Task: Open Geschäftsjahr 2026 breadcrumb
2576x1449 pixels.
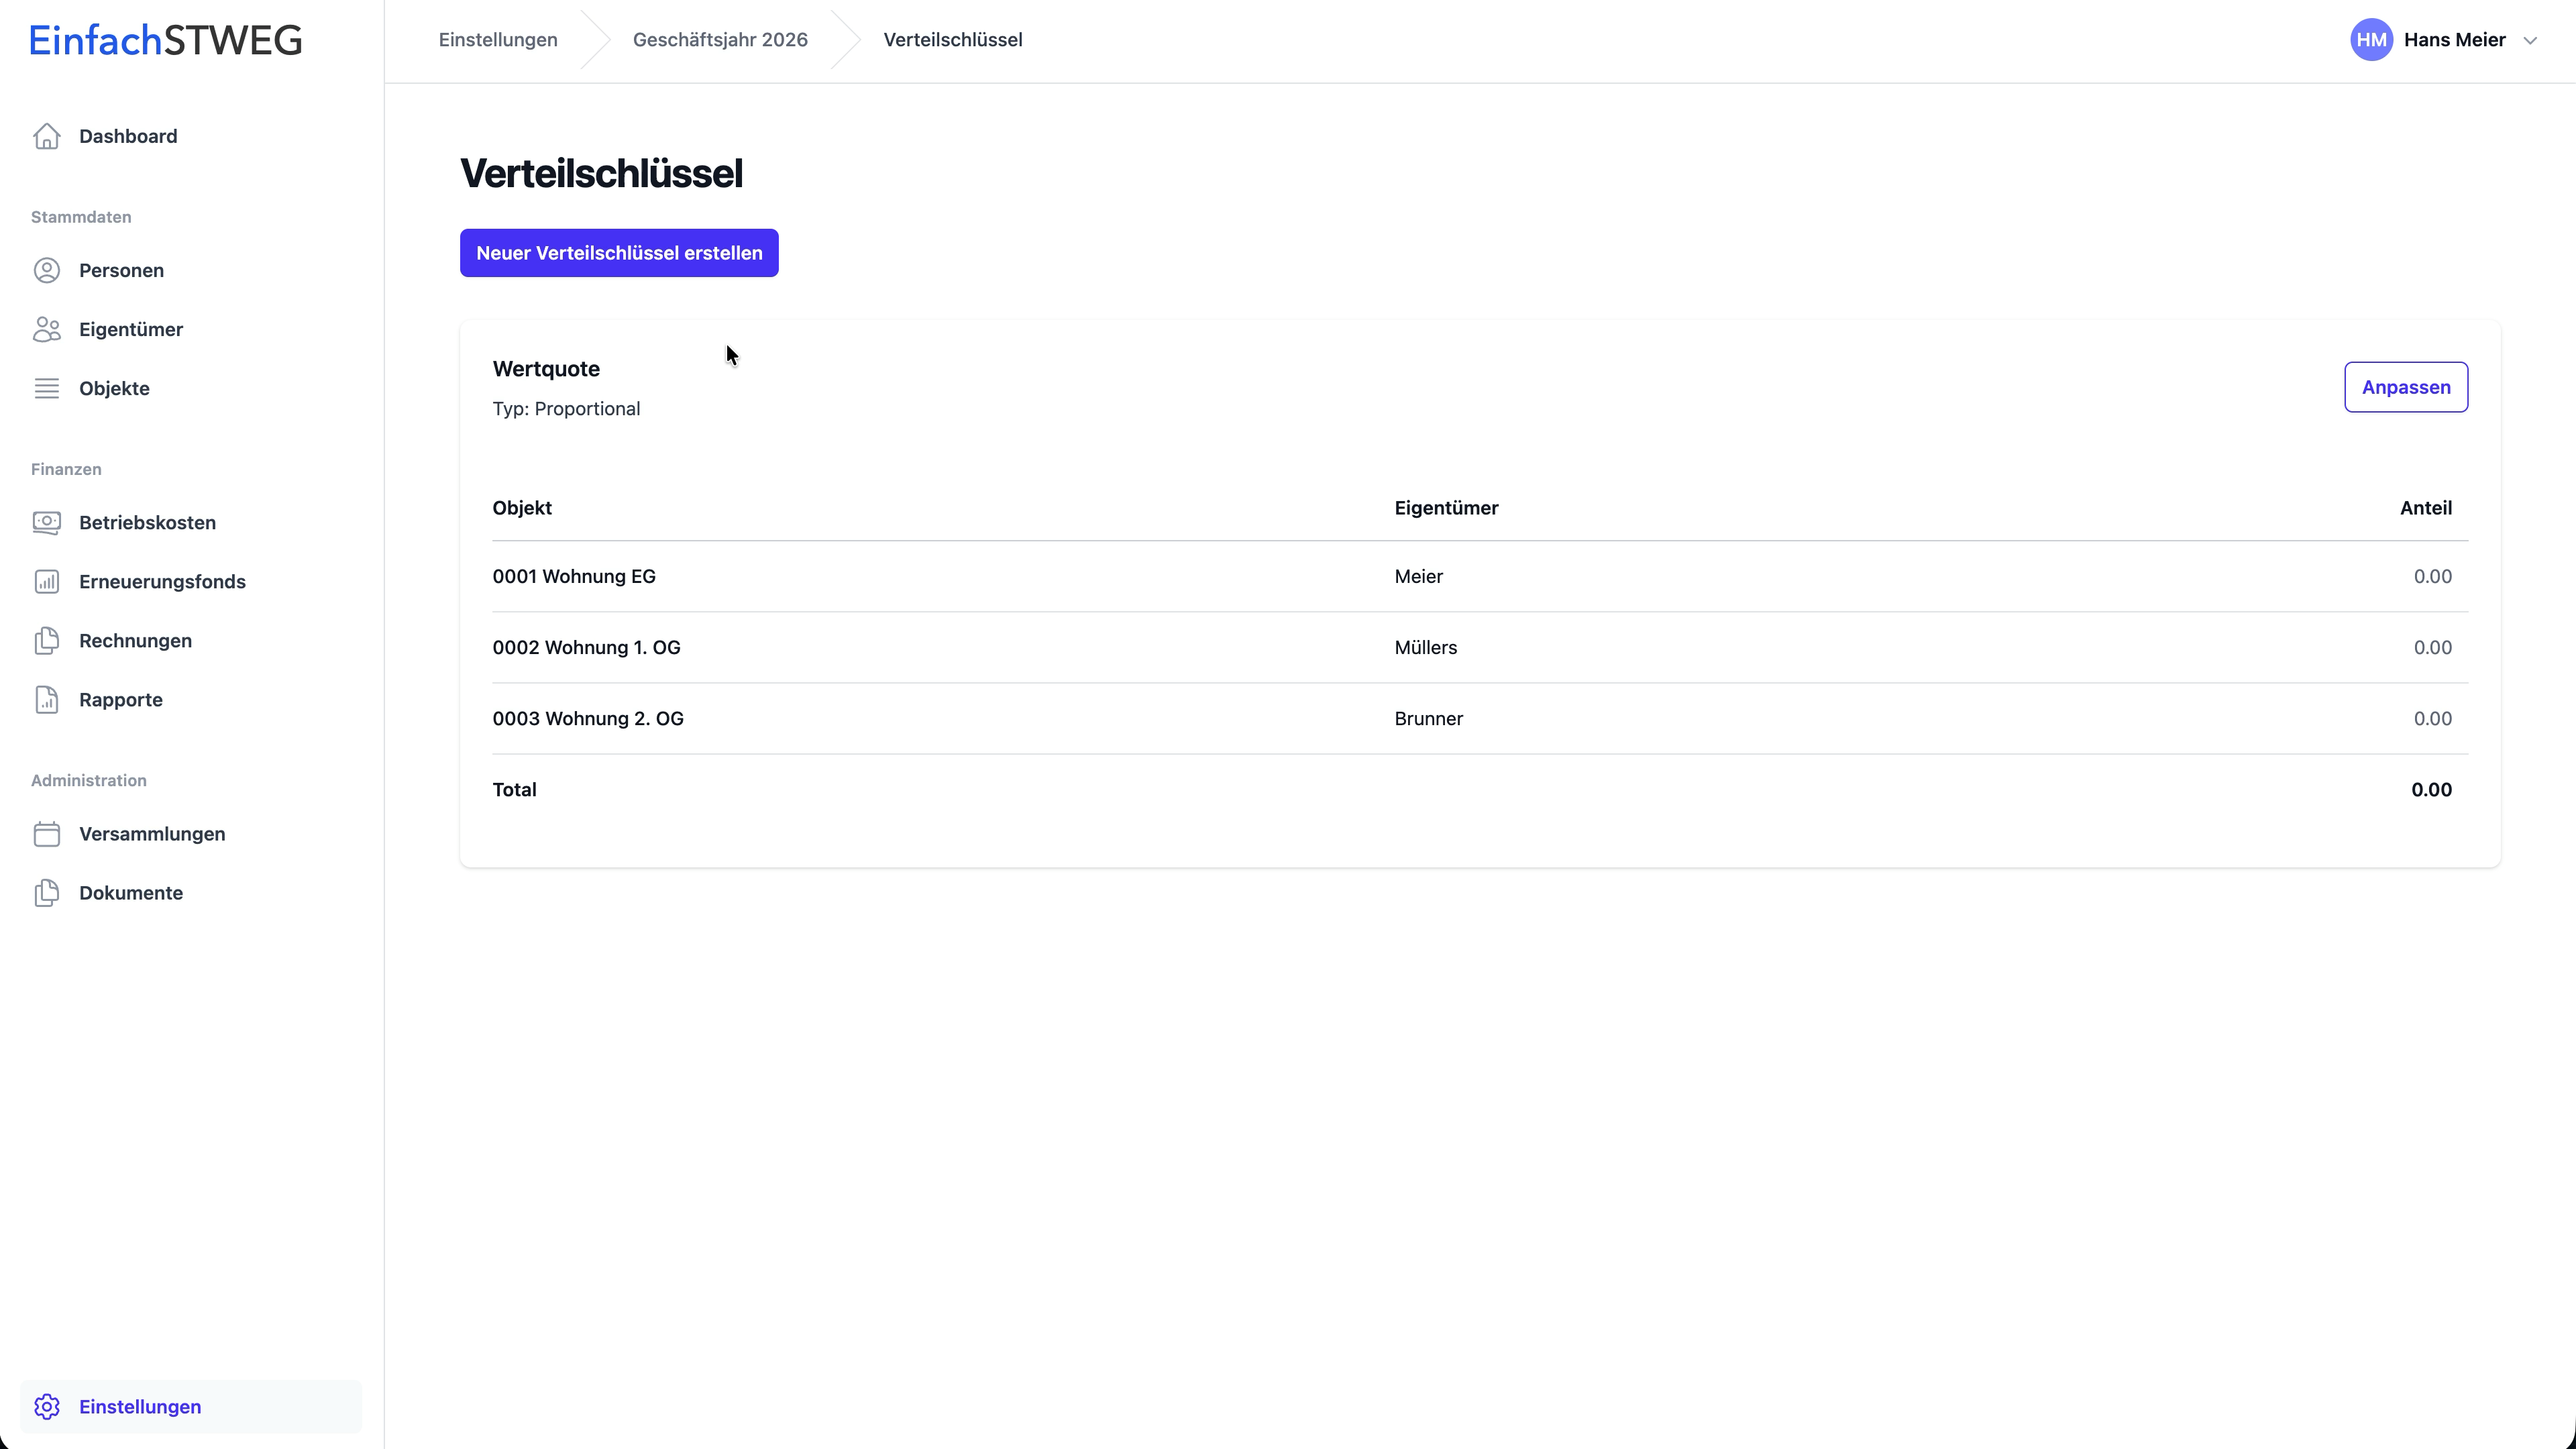Action: point(720,40)
